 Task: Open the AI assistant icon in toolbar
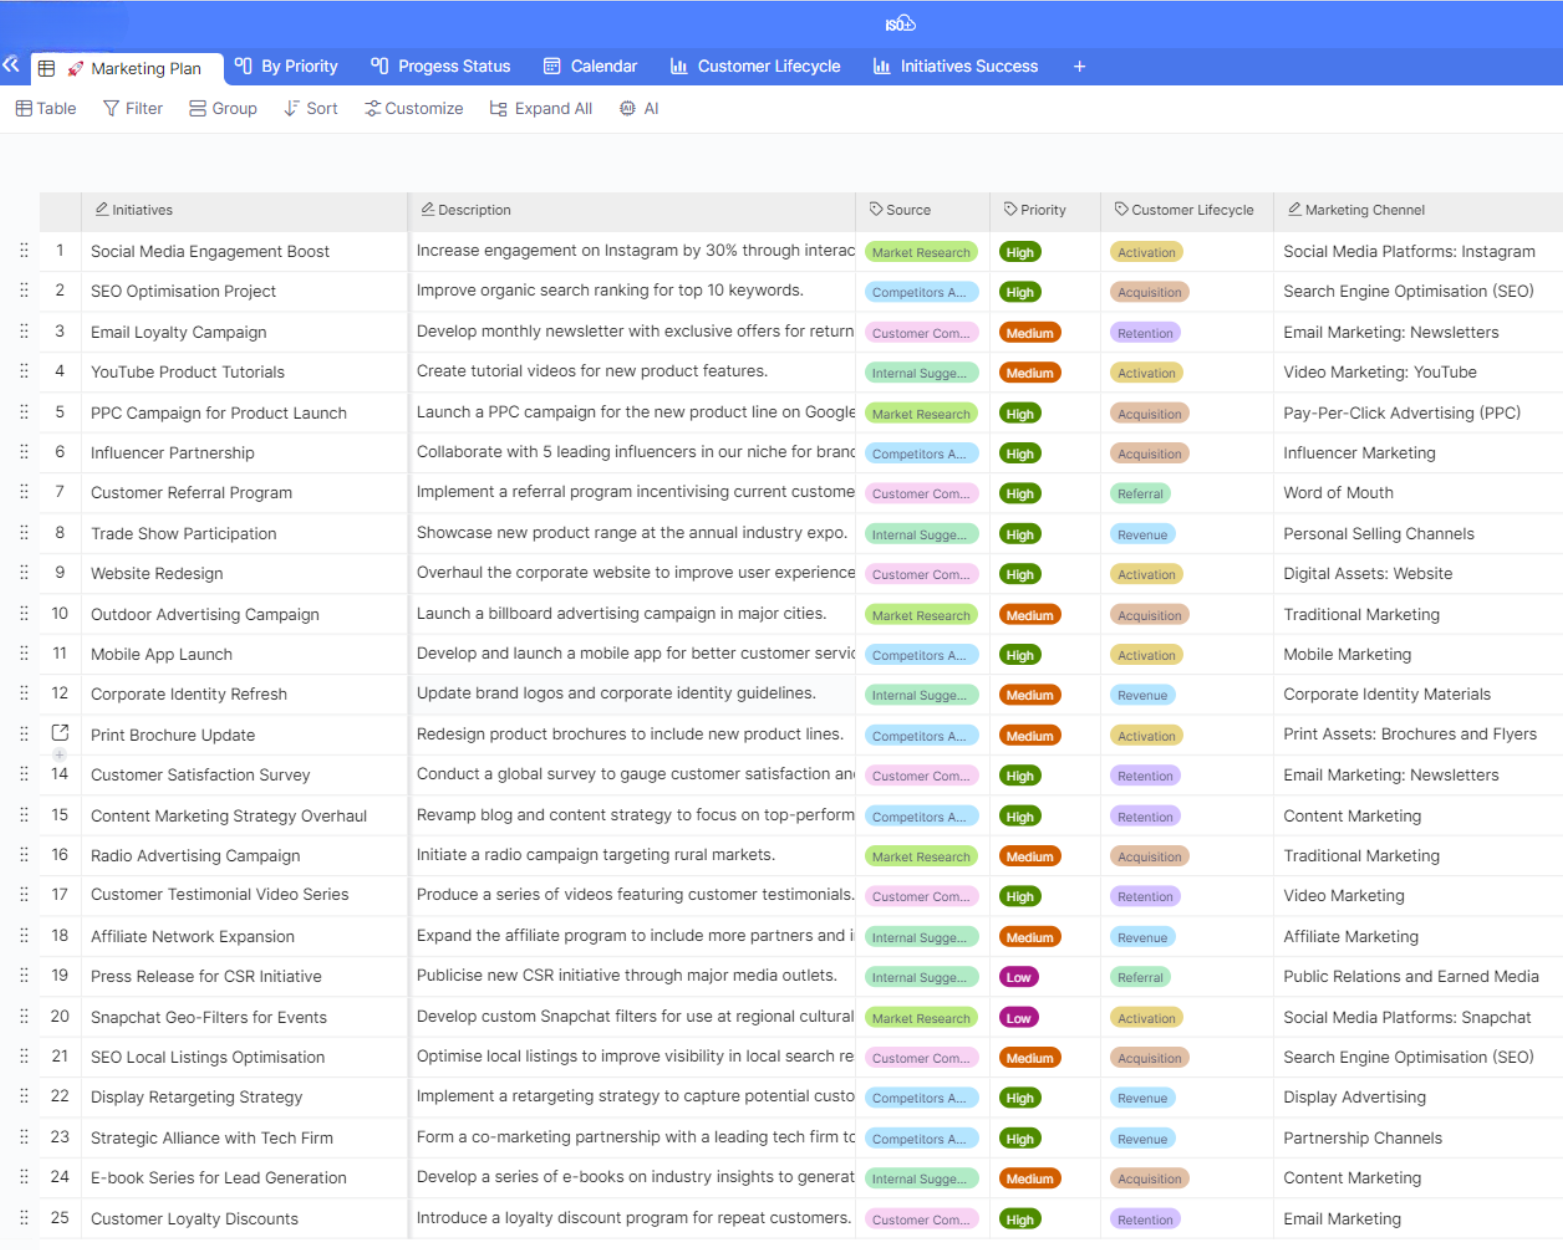click(x=627, y=108)
